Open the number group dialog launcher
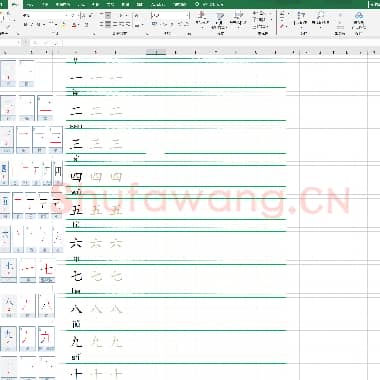Image resolution: width=380 pixels, height=380 pixels. (189, 34)
